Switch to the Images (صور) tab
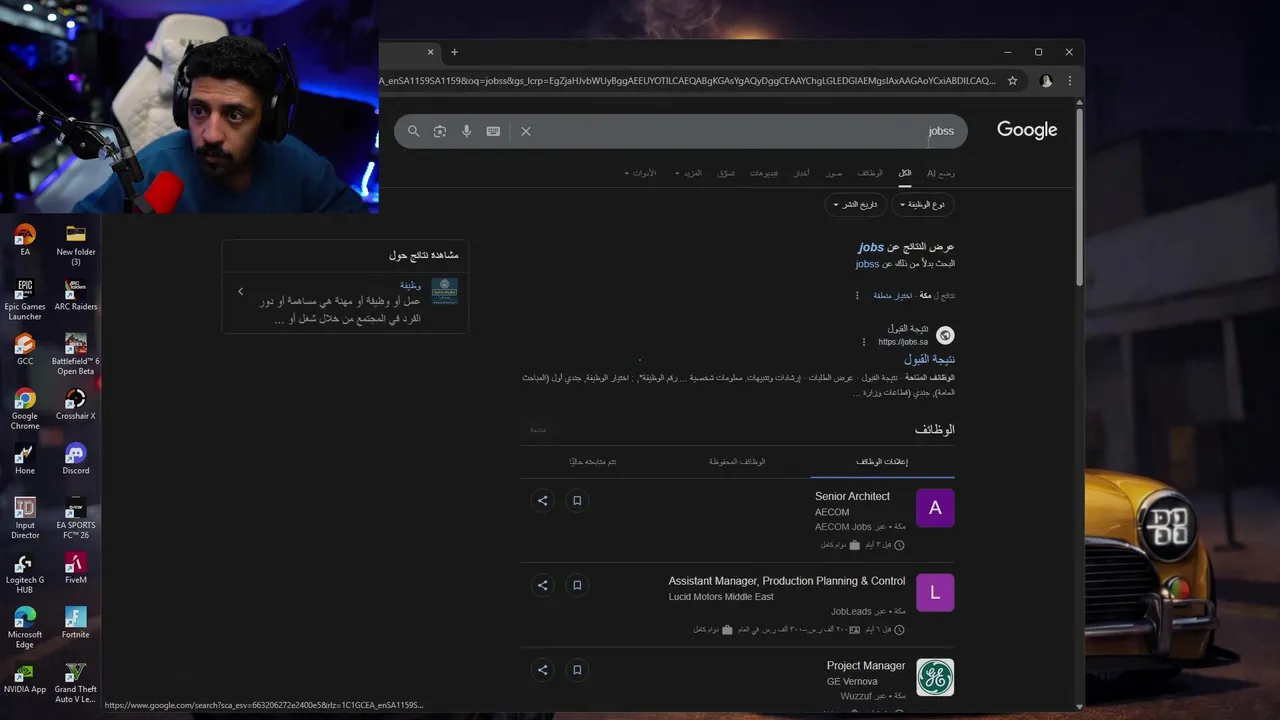Screen dimensions: 1280x720 pos(834,173)
